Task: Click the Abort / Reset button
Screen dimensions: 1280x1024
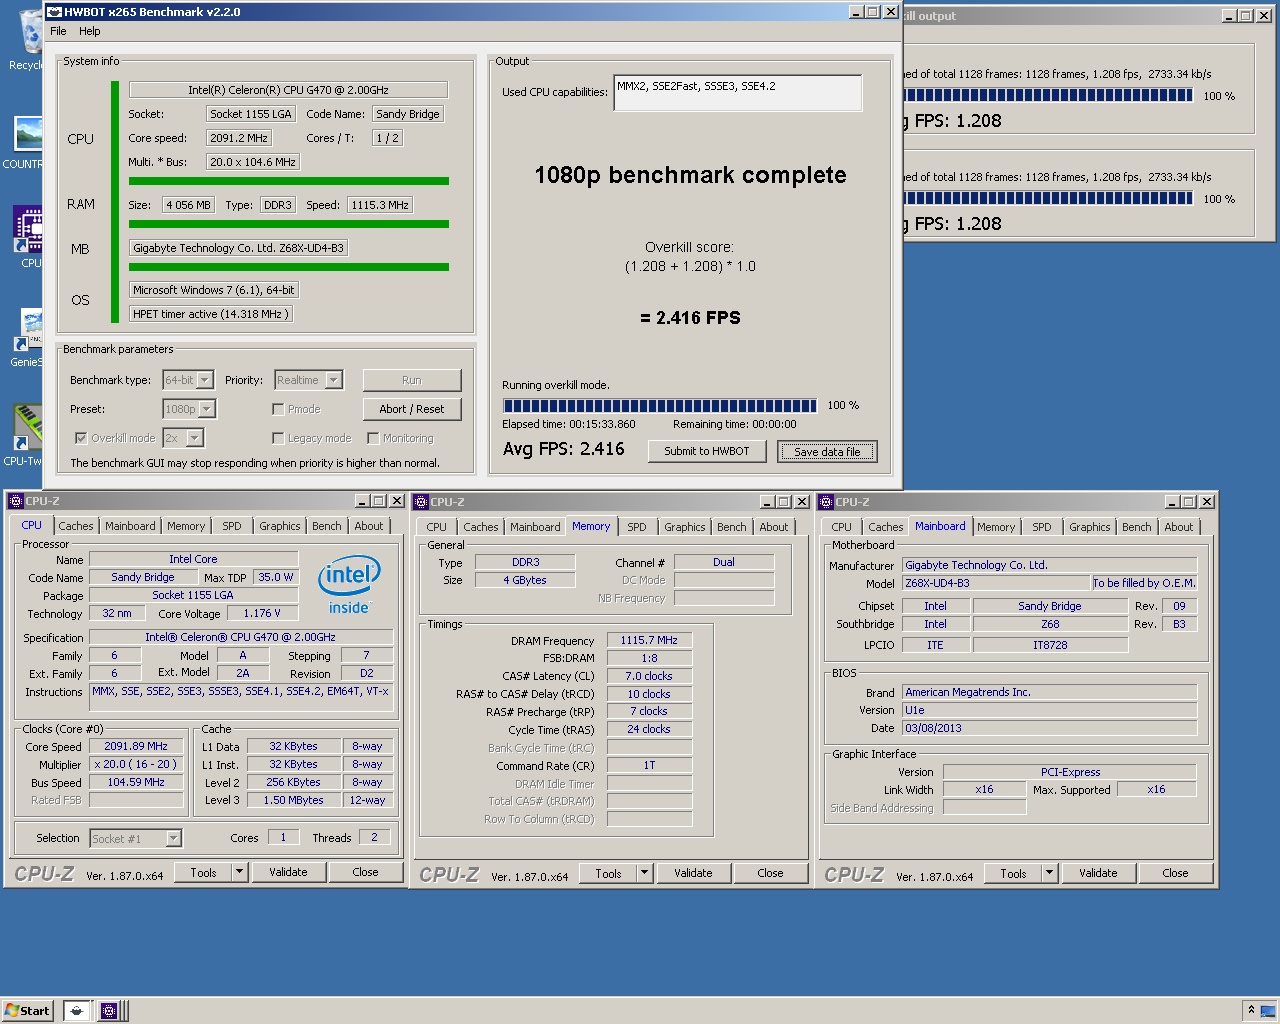Action: 412,409
